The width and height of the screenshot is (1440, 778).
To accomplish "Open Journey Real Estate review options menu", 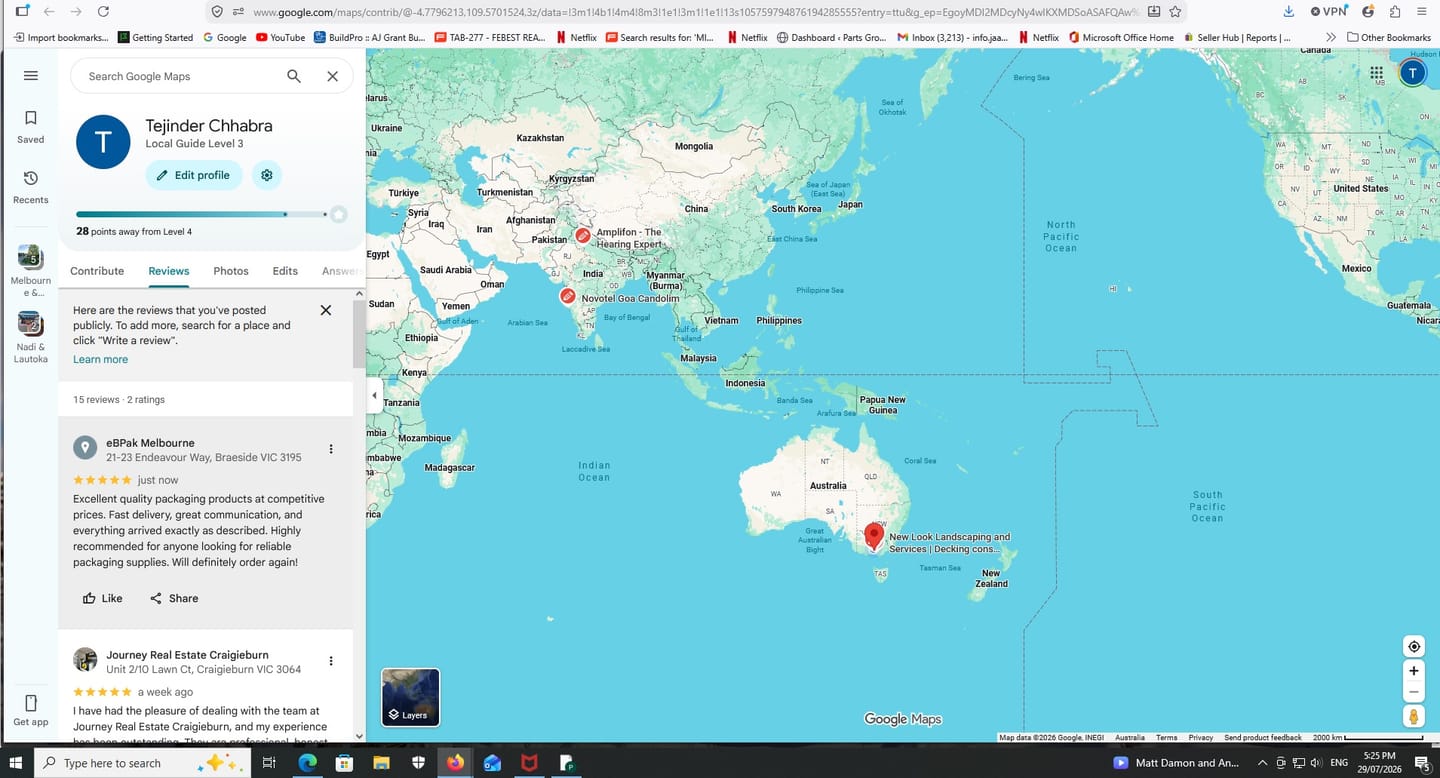I will [x=331, y=661].
